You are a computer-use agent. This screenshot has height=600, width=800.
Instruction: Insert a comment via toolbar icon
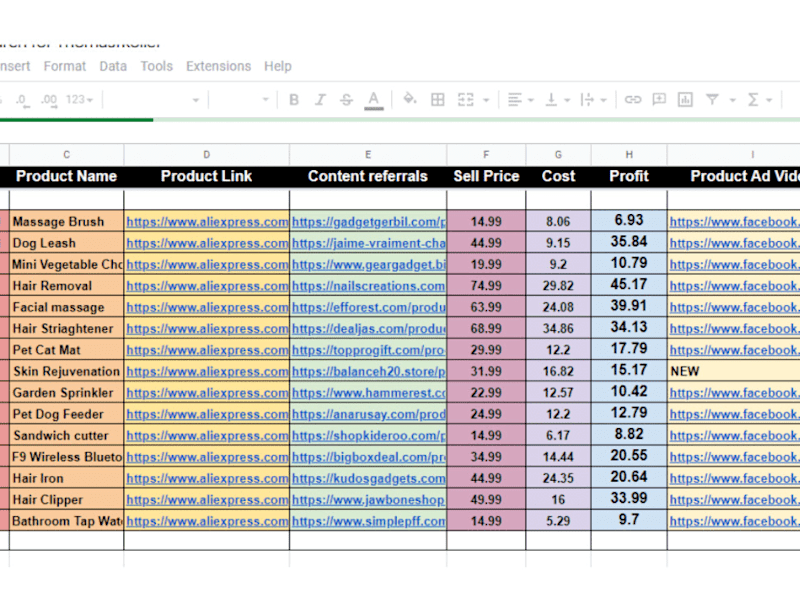tap(659, 99)
